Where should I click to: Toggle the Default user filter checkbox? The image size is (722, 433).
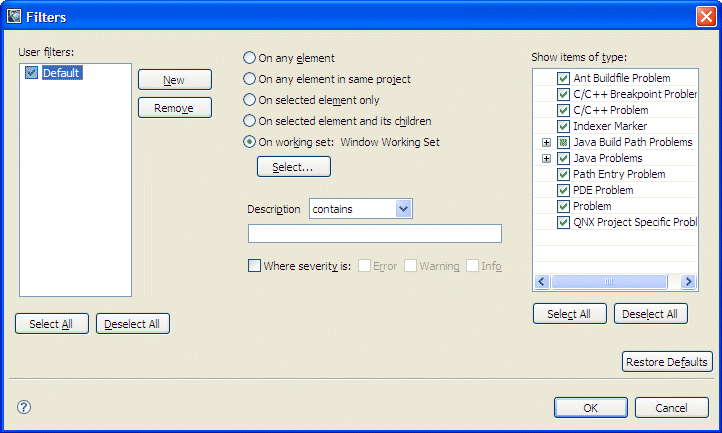pyautogui.click(x=32, y=73)
